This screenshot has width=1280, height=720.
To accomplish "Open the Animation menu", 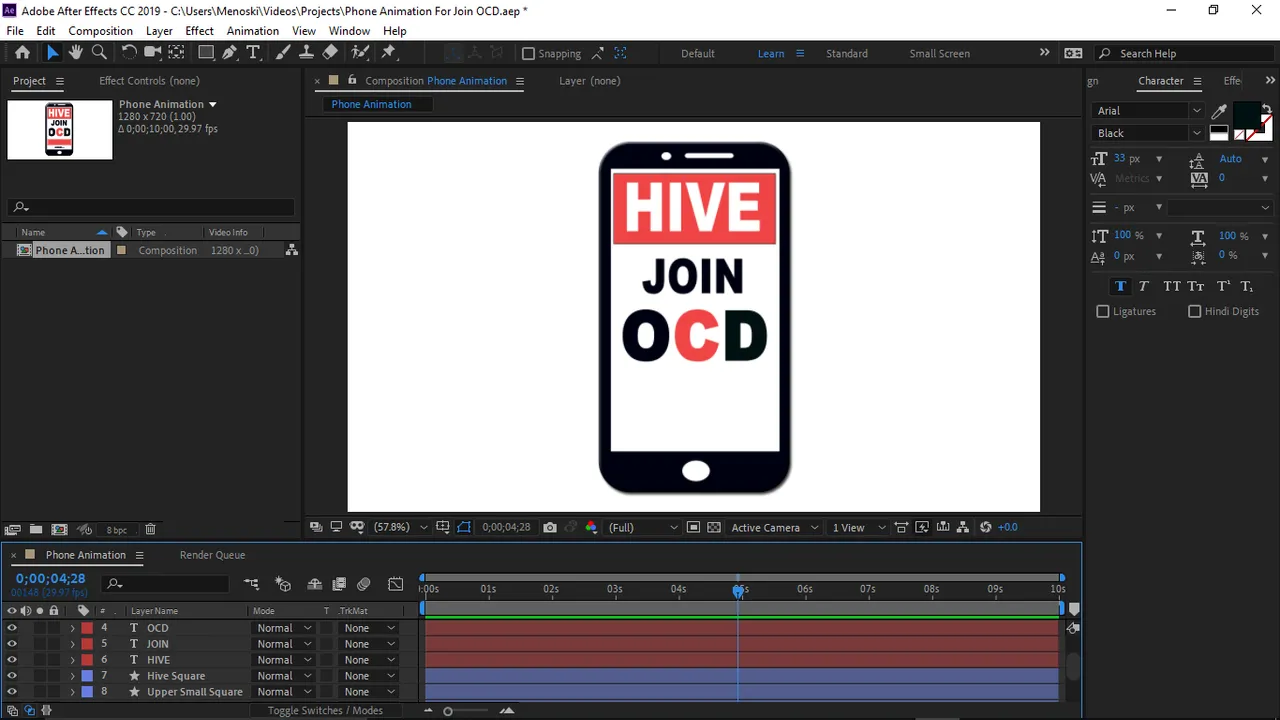I will (252, 31).
